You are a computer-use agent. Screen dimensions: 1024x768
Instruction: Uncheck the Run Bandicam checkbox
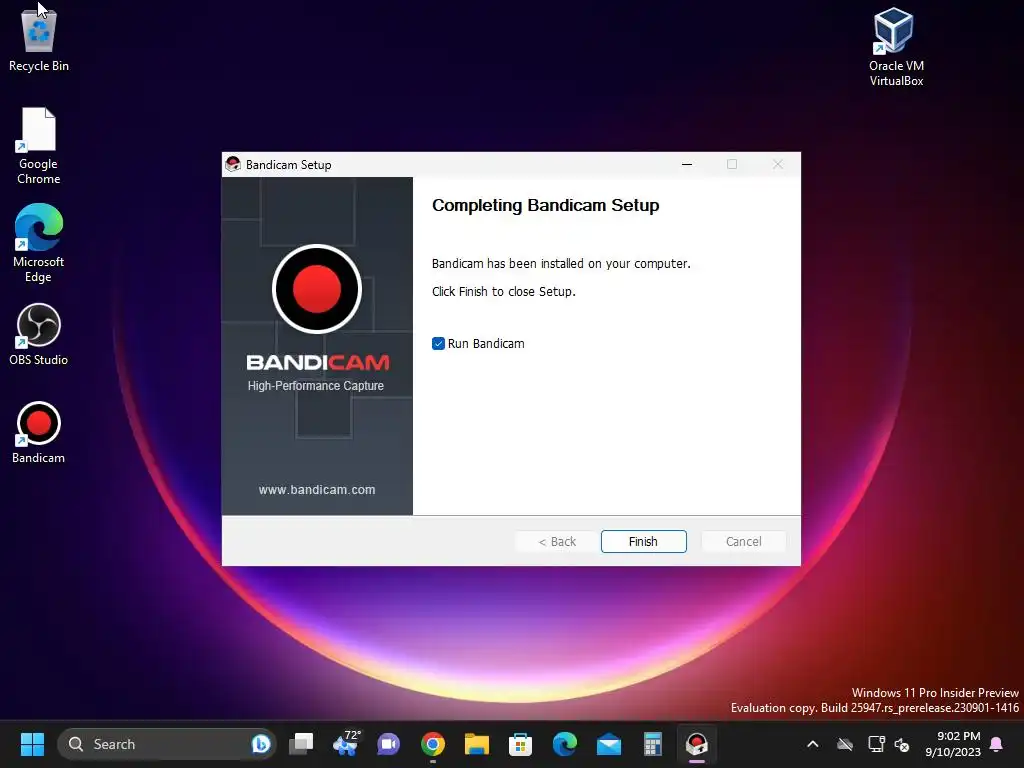pyautogui.click(x=438, y=344)
